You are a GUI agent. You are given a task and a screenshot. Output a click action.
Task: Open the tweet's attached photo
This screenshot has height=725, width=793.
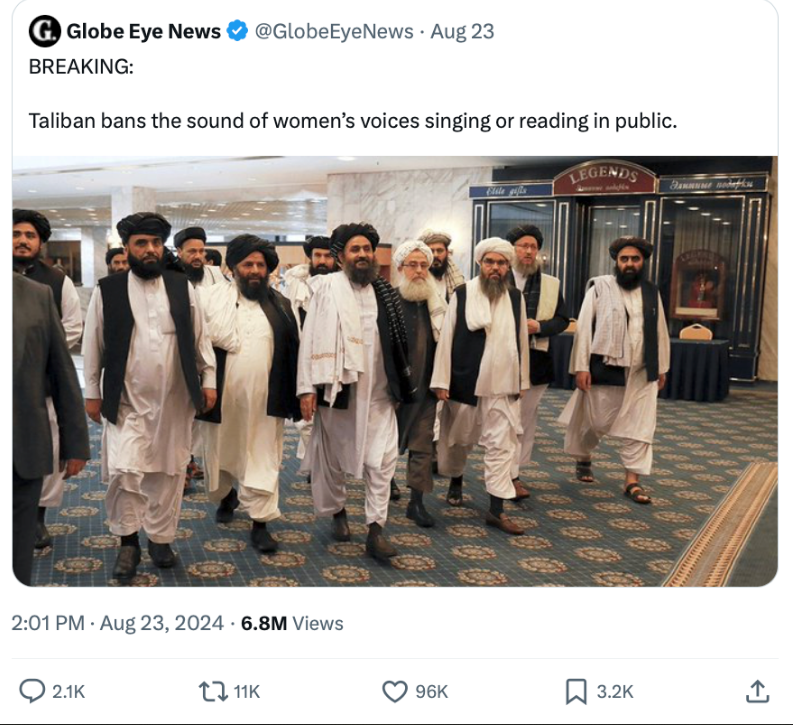tap(395, 371)
